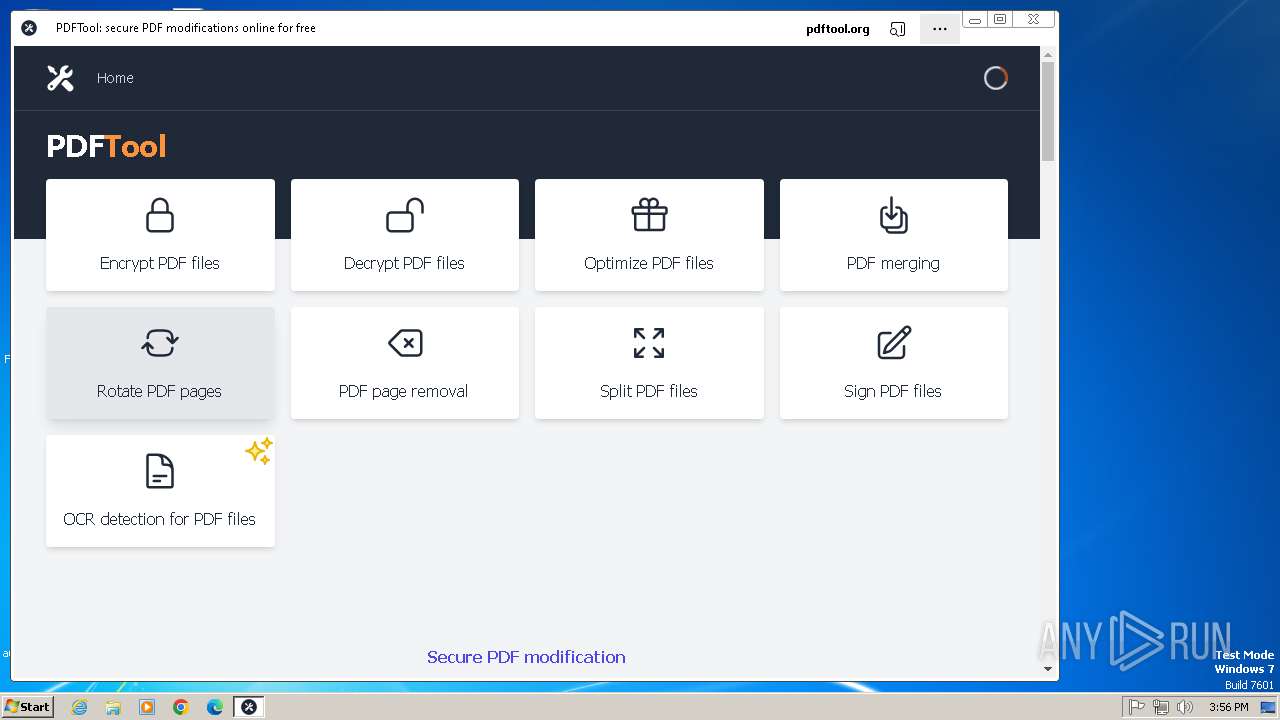
Task: Select the PDFTool taskbar button
Action: pos(249,707)
